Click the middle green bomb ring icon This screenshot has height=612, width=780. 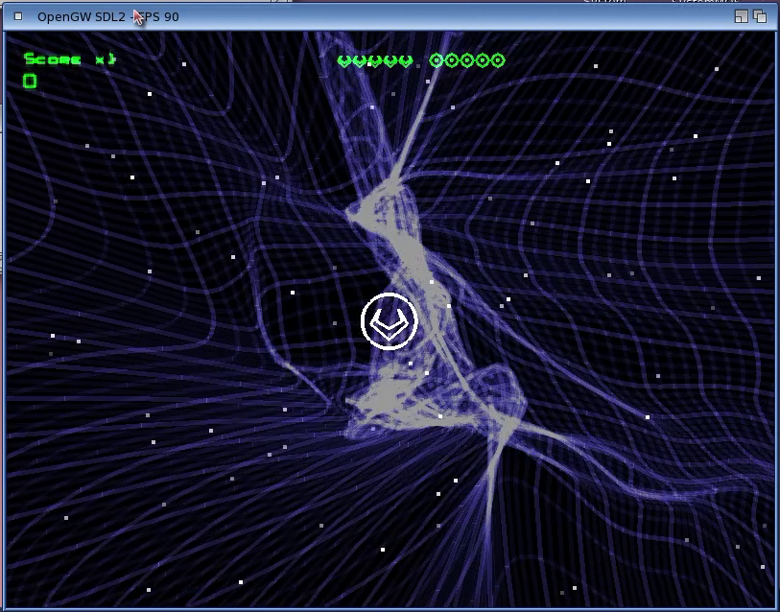(467, 61)
